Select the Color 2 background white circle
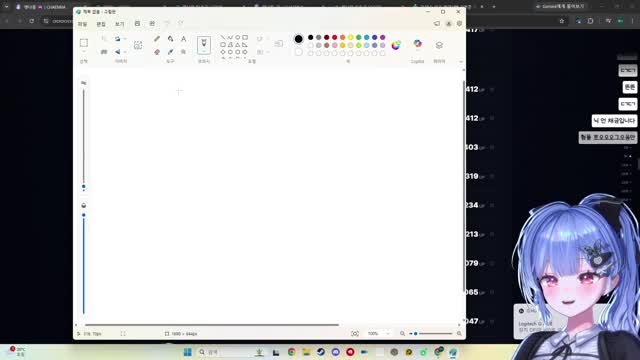 tap(298, 52)
